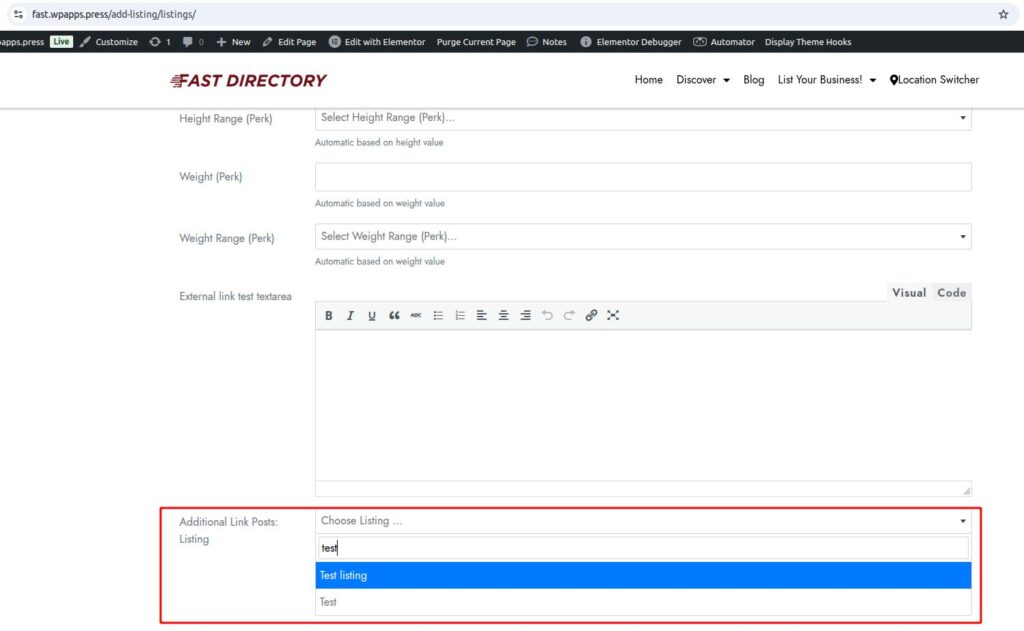Open the Weight Range (Perk) dropdown

coord(643,237)
